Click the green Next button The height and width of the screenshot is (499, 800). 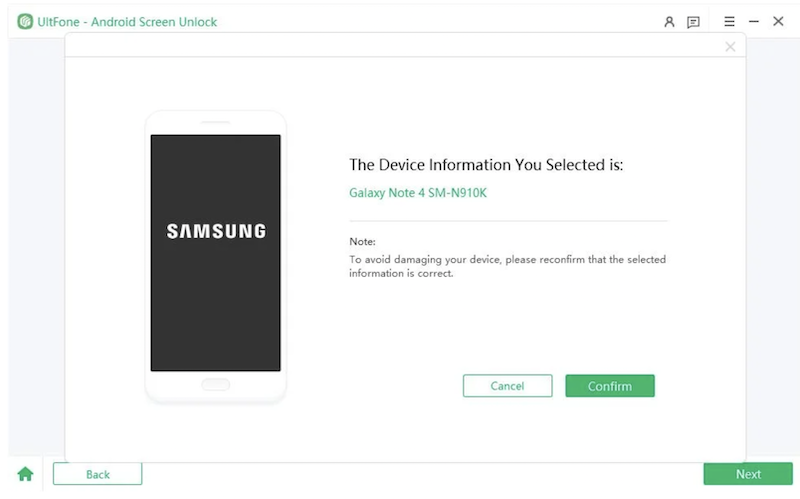748,474
